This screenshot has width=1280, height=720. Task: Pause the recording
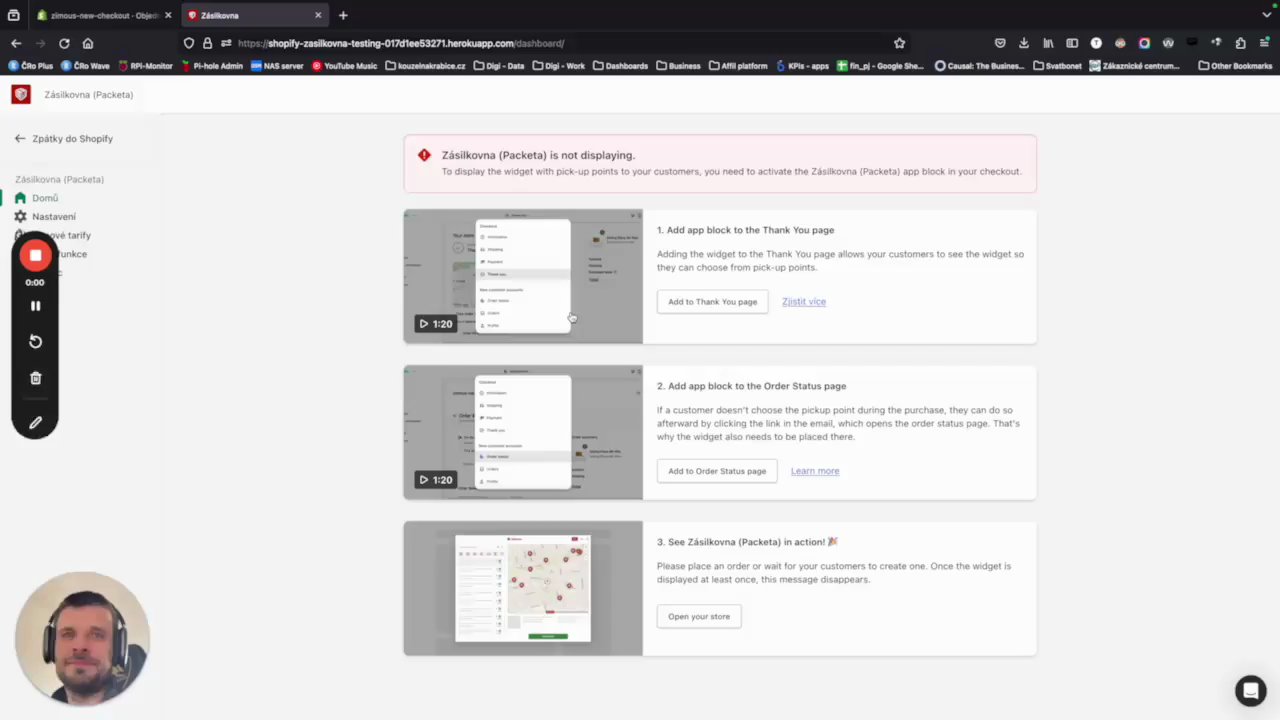35,306
